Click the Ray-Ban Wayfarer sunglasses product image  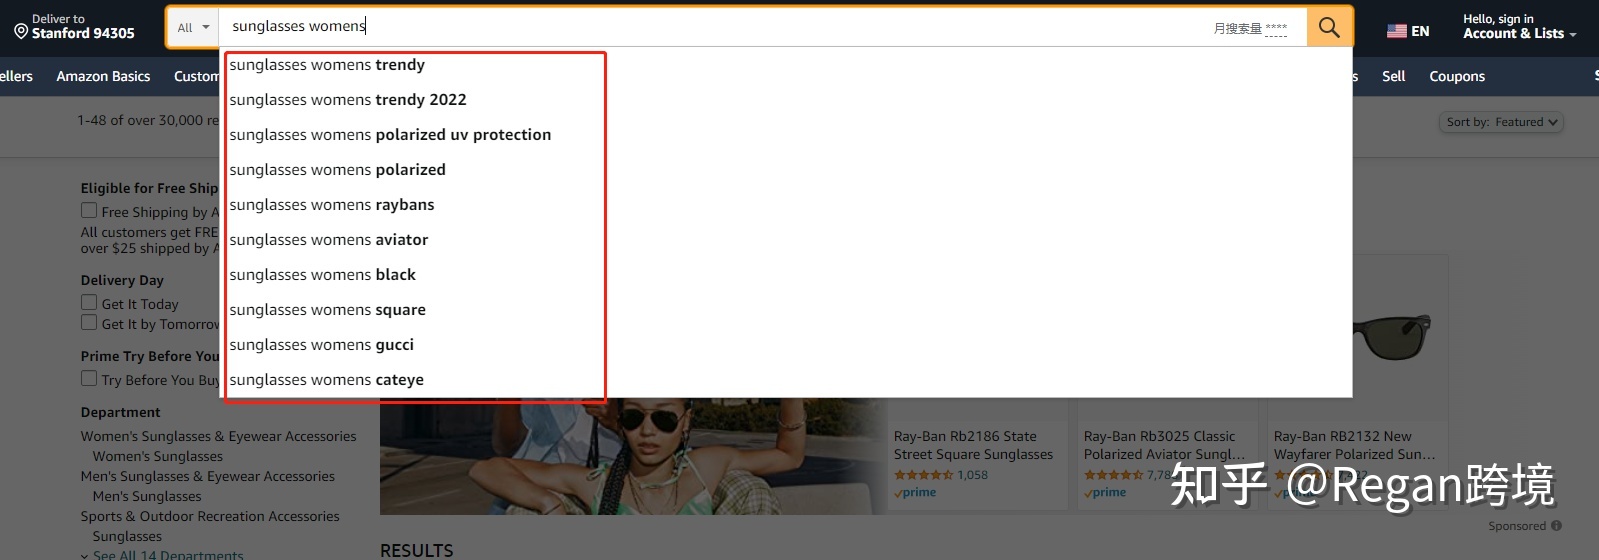(x=1388, y=336)
